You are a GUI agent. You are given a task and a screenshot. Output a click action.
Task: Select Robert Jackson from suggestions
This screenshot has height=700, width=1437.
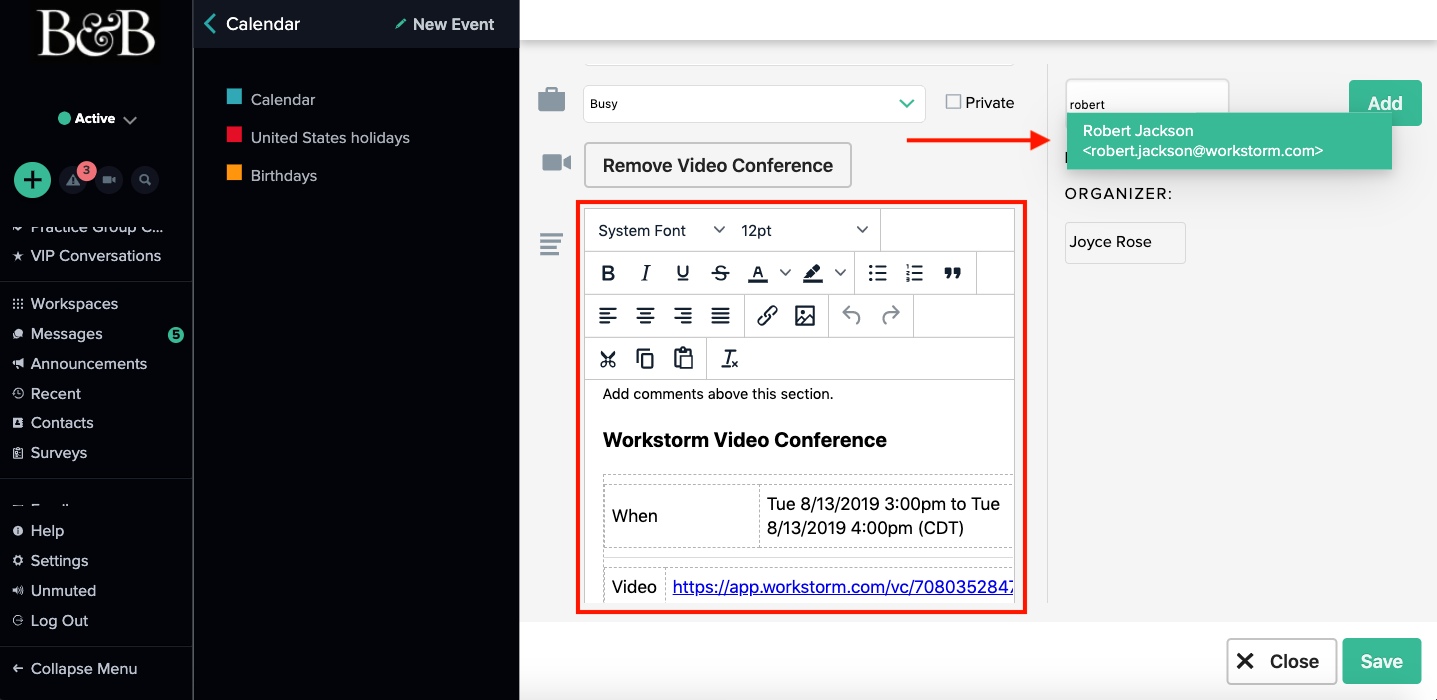click(x=1229, y=141)
